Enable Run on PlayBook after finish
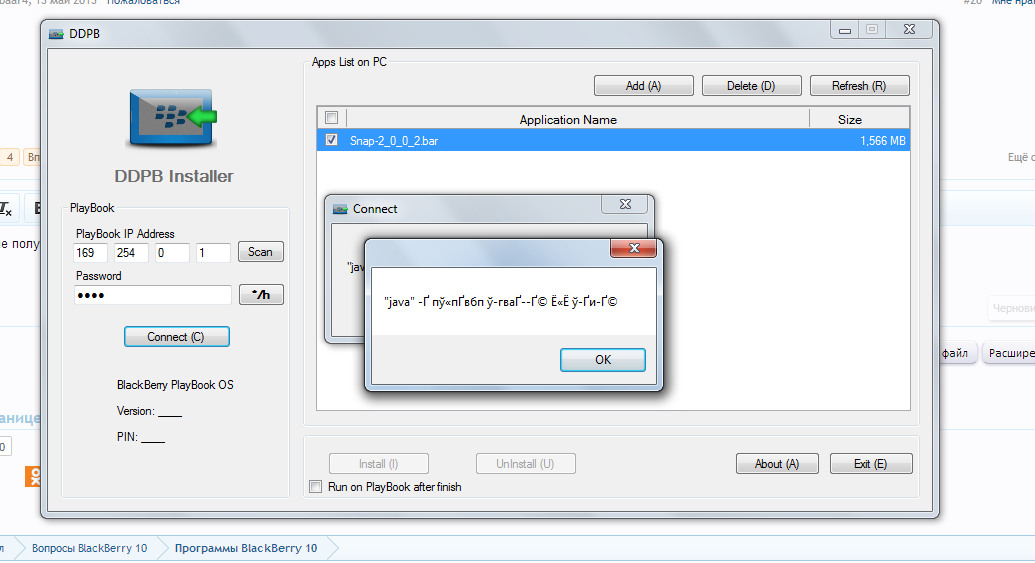Image resolution: width=1035 pixels, height=563 pixels. point(316,487)
